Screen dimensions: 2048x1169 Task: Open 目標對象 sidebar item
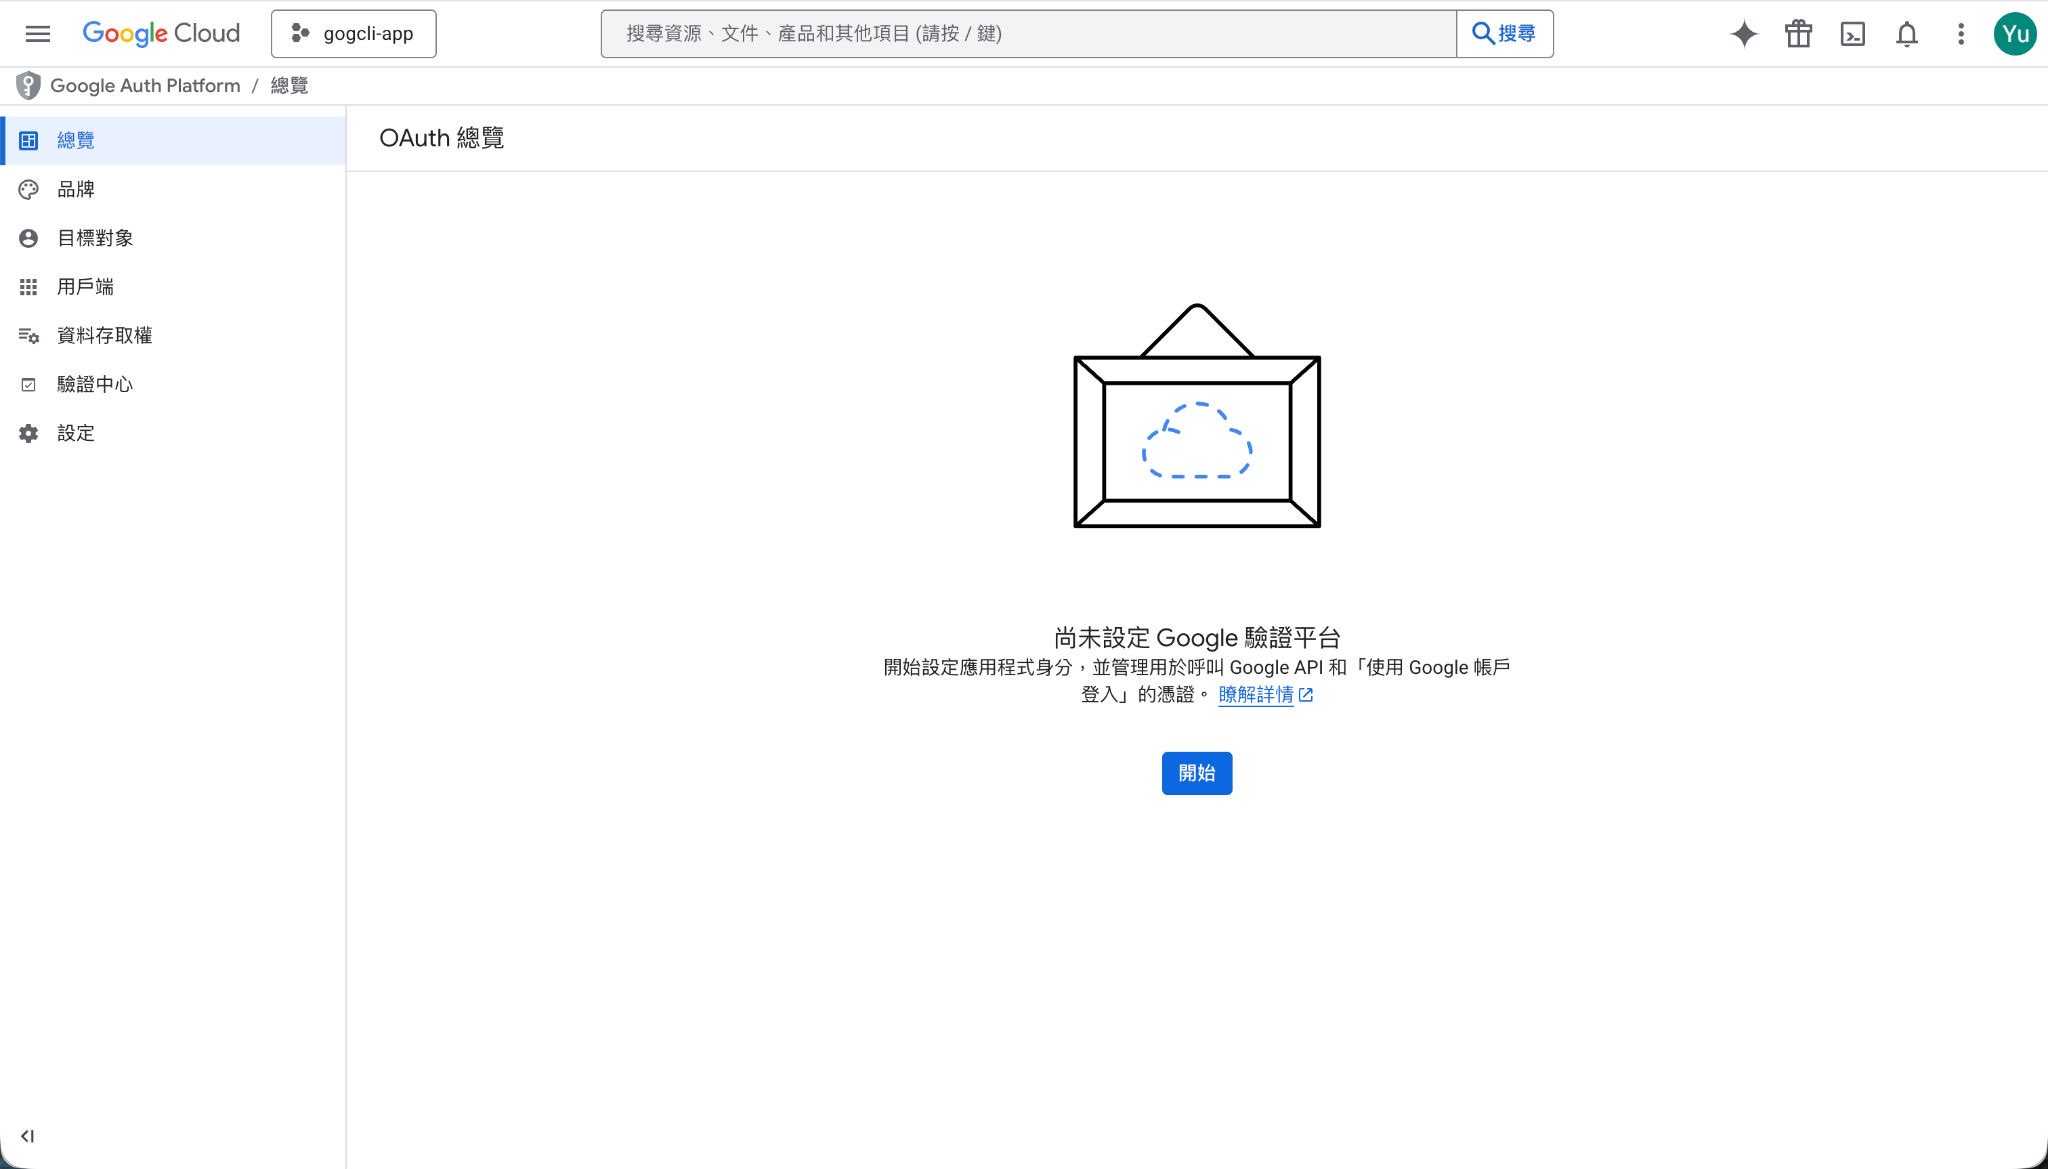pyautogui.click(x=95, y=238)
